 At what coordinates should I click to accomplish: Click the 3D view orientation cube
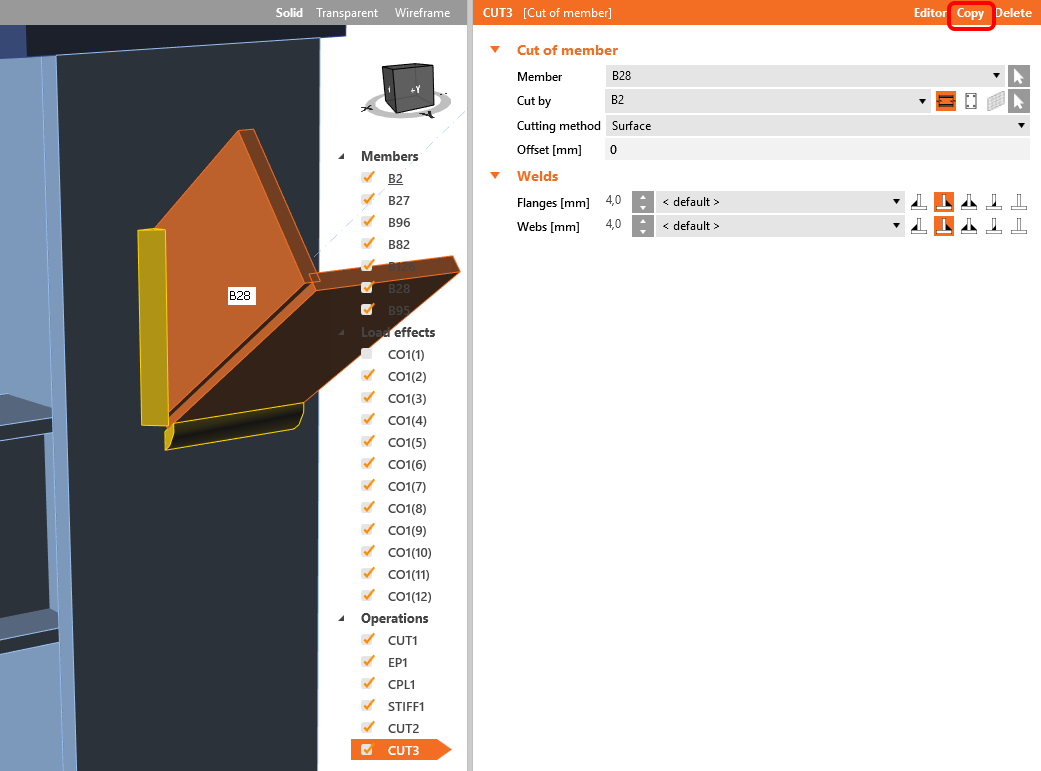tap(408, 89)
